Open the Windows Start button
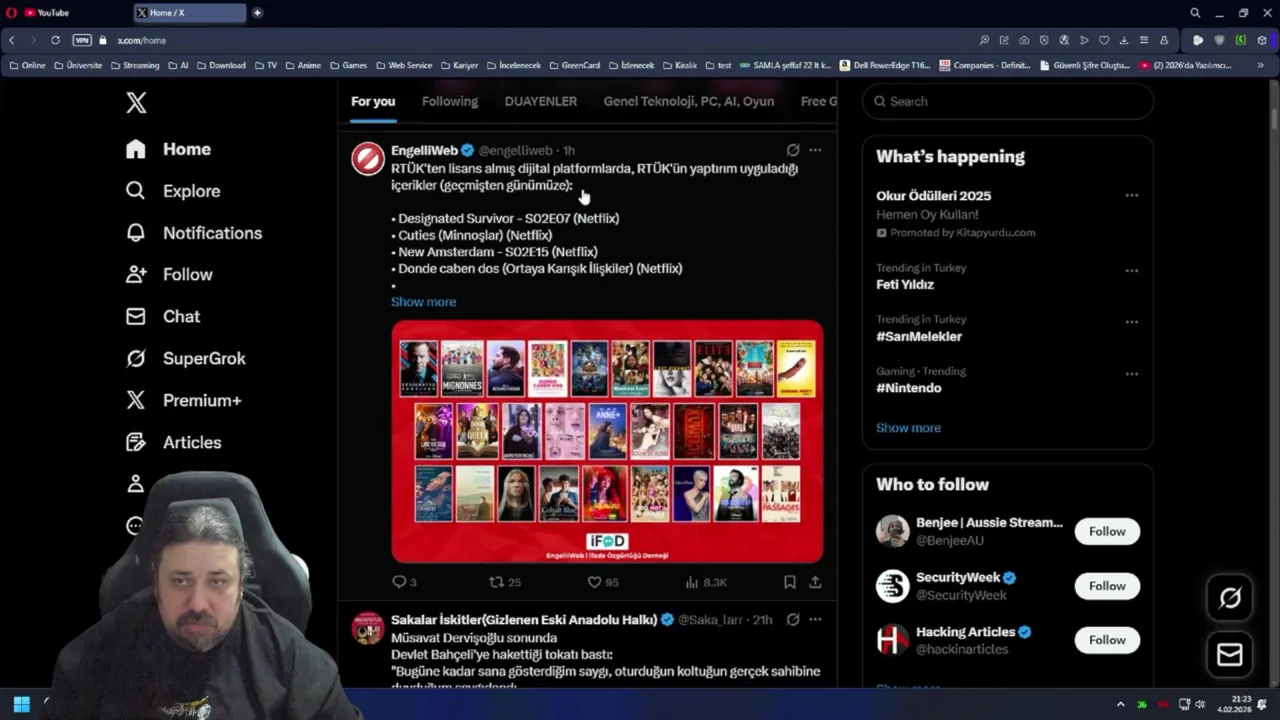1280x720 pixels. pyautogui.click(x=21, y=704)
